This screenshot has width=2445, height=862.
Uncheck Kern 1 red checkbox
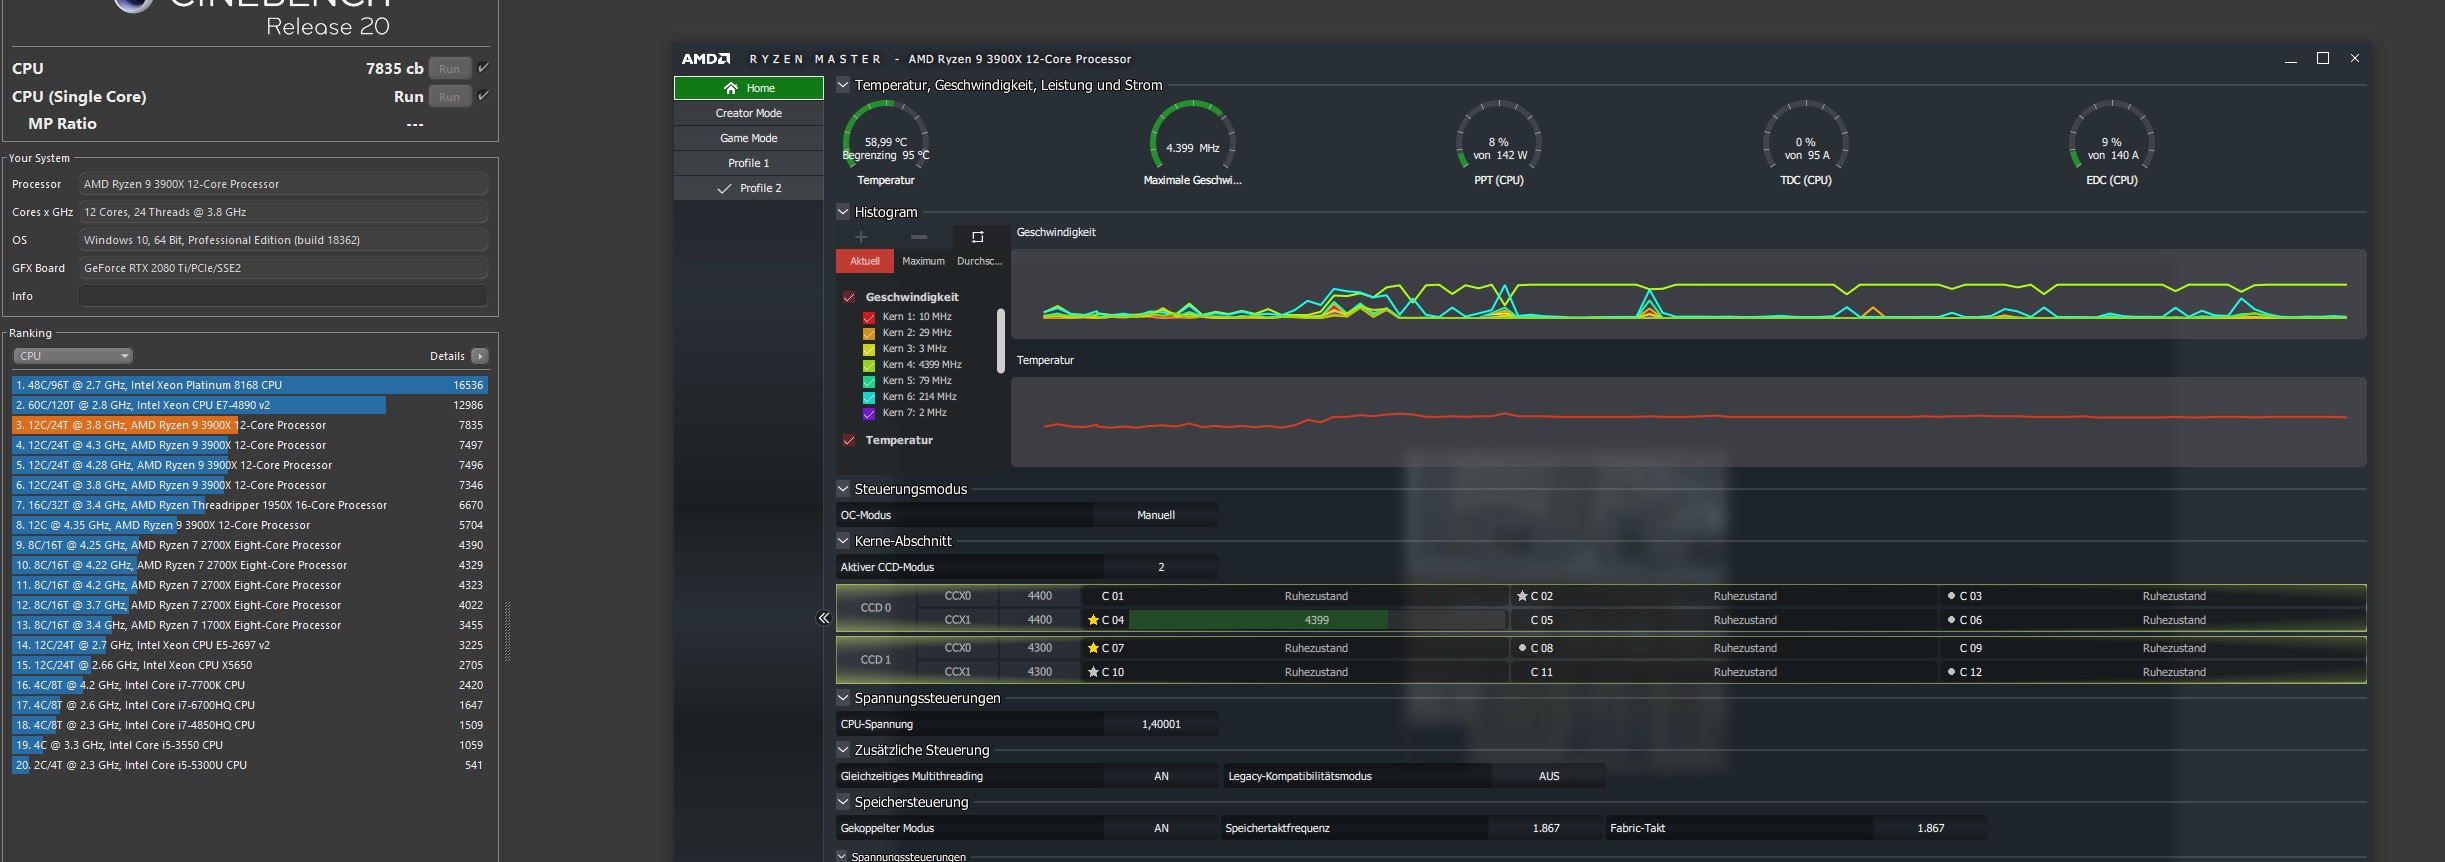point(869,317)
